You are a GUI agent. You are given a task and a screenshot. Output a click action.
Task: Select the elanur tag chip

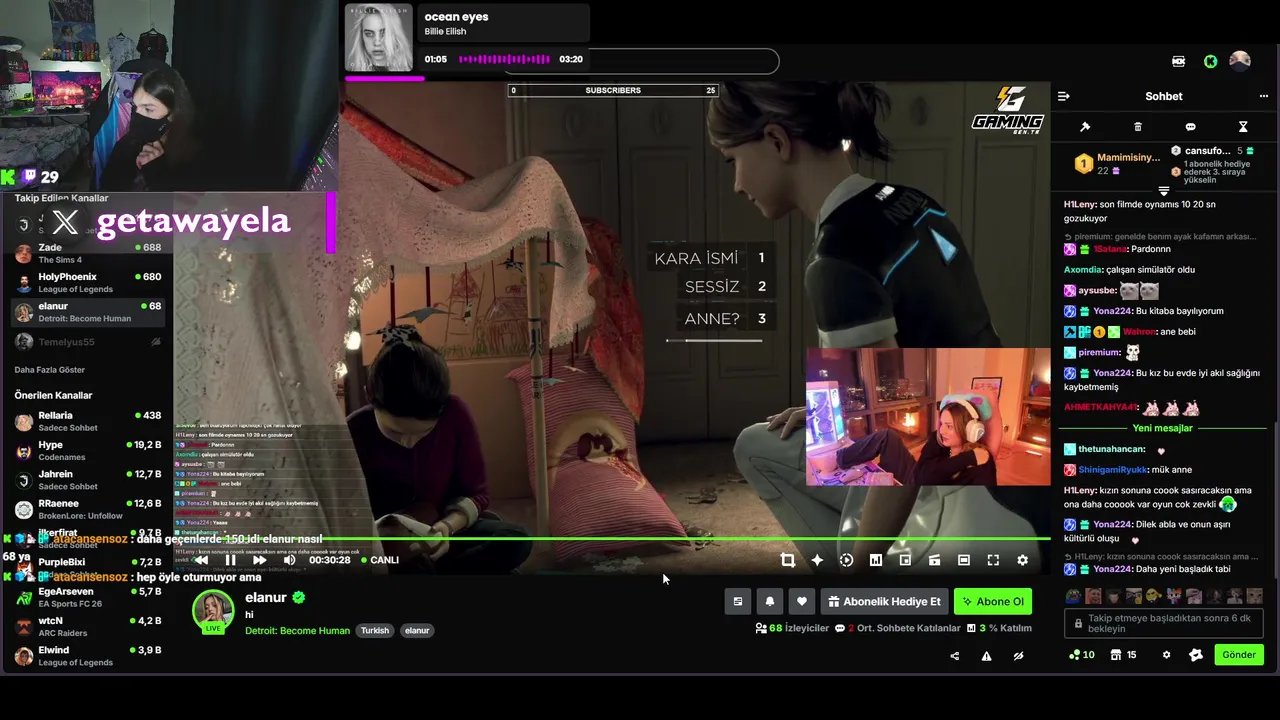[417, 631]
